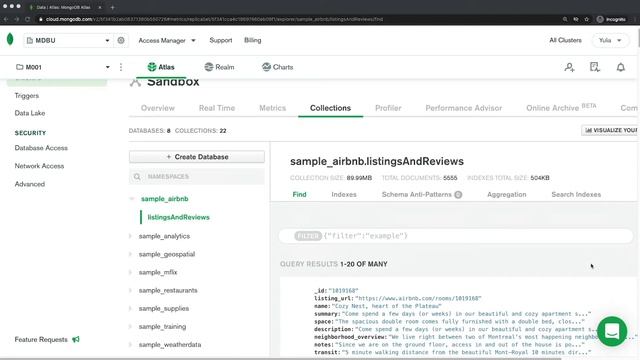Click the invite user icon
Image resolution: width=640 pixels, height=360 pixels.
coord(569,67)
